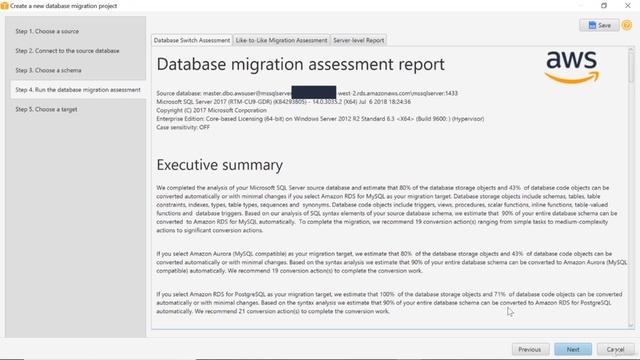Click the AWS logo in the report
This screenshot has height=360, width=640.
(572, 67)
